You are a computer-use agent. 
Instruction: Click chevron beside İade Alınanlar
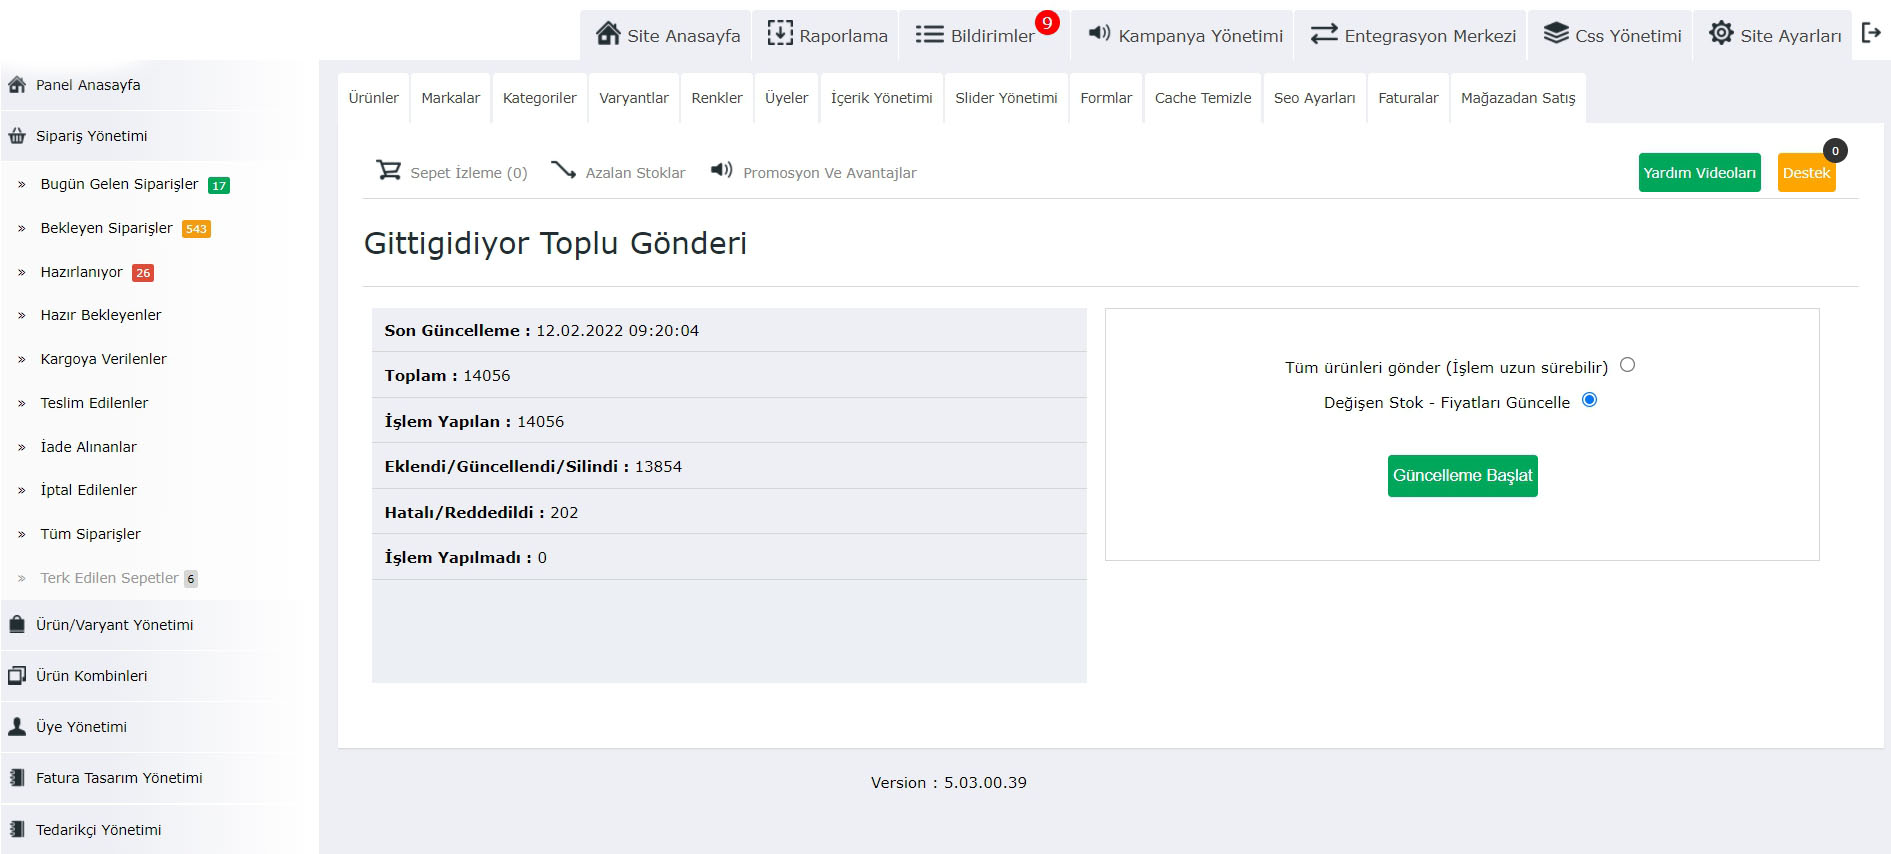pyautogui.click(x=22, y=448)
